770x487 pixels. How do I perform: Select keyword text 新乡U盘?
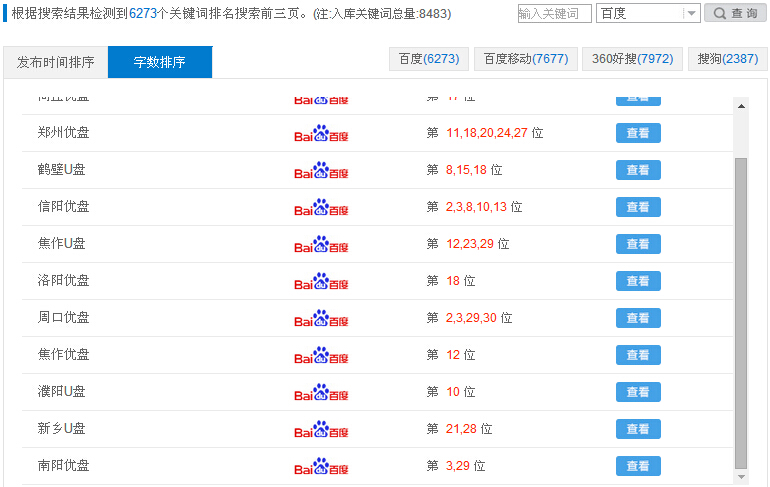point(61,429)
